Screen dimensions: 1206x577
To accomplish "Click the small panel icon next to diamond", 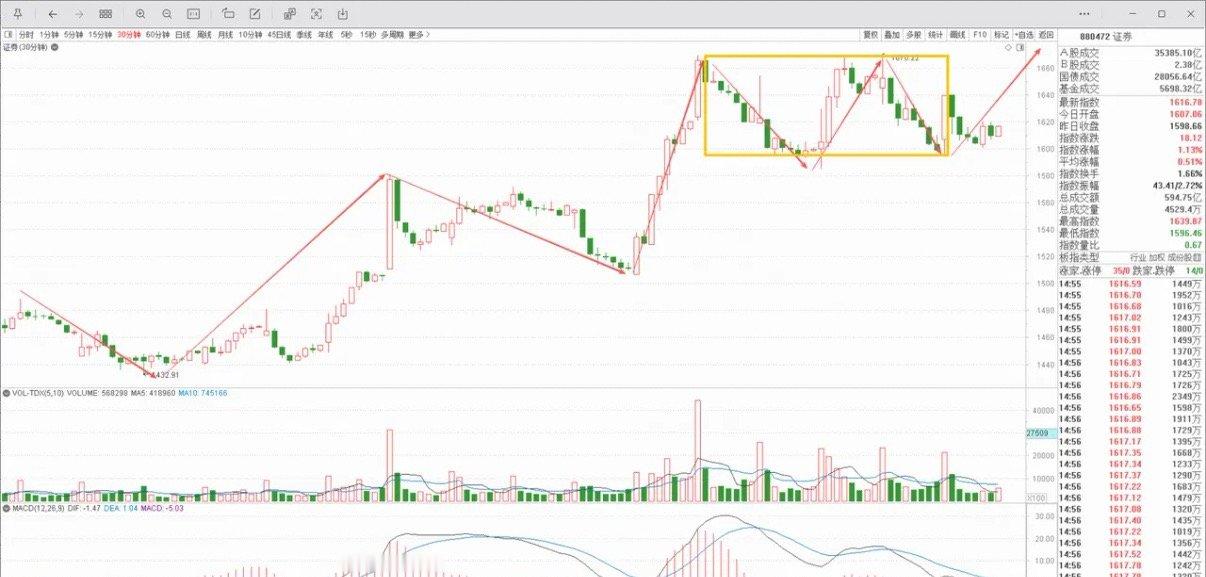I will [x=1020, y=47].
